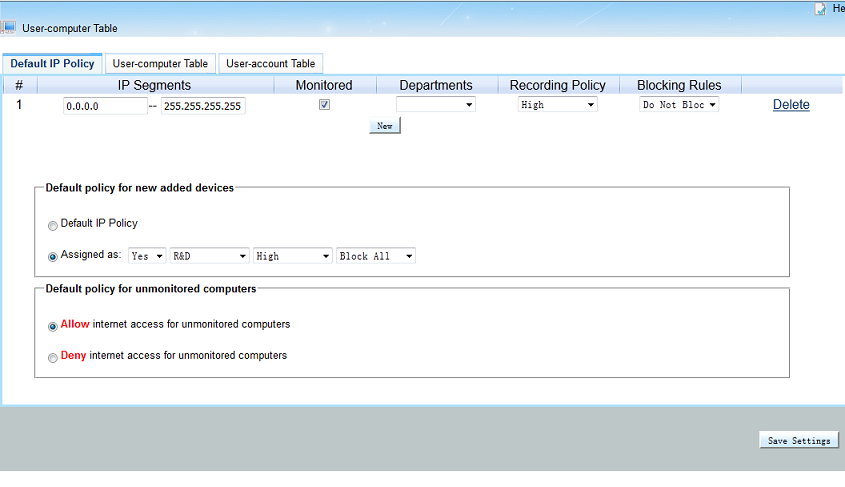Click the Monitored column header
The width and height of the screenshot is (845, 487).
pos(324,85)
